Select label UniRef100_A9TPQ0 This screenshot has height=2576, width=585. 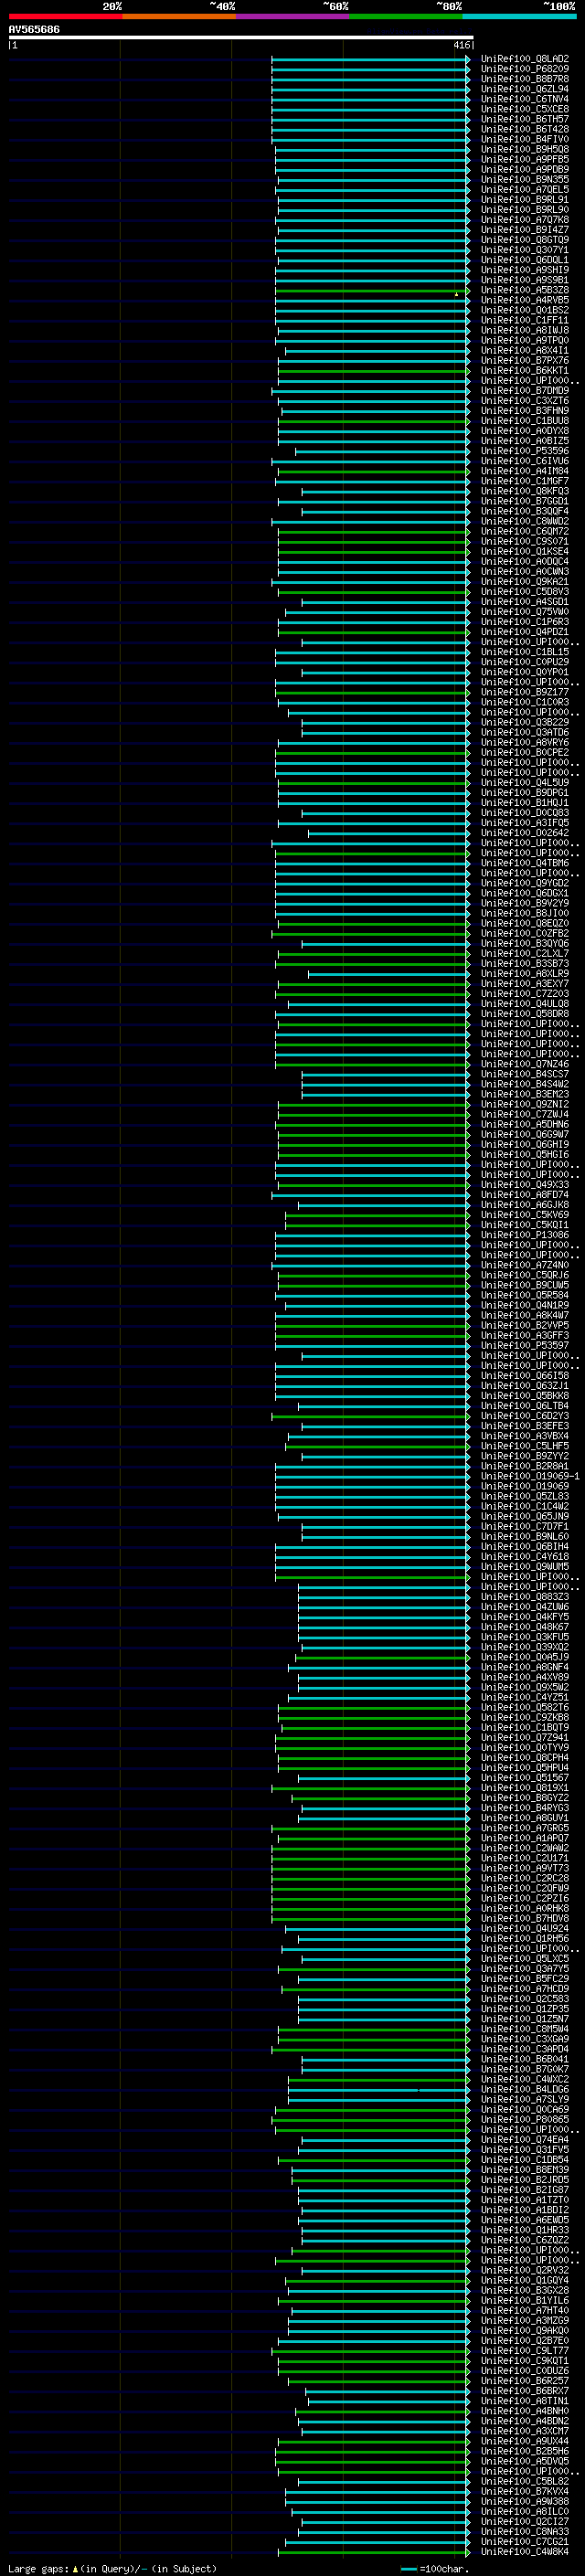[x=524, y=340]
